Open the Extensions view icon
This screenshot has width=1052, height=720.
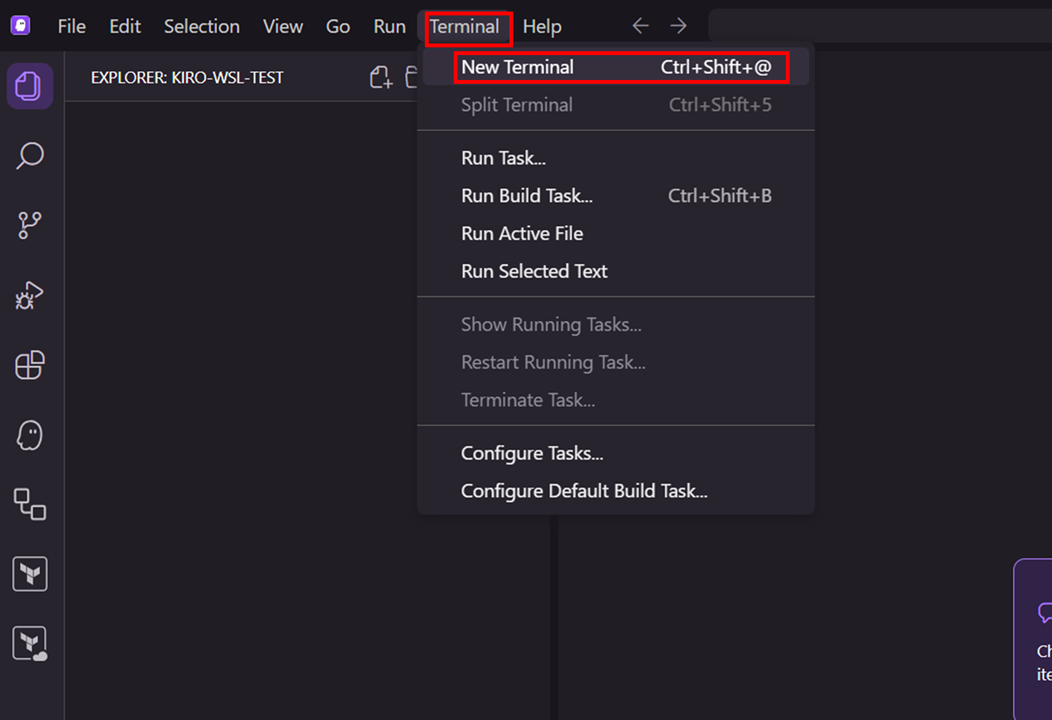click(30, 366)
